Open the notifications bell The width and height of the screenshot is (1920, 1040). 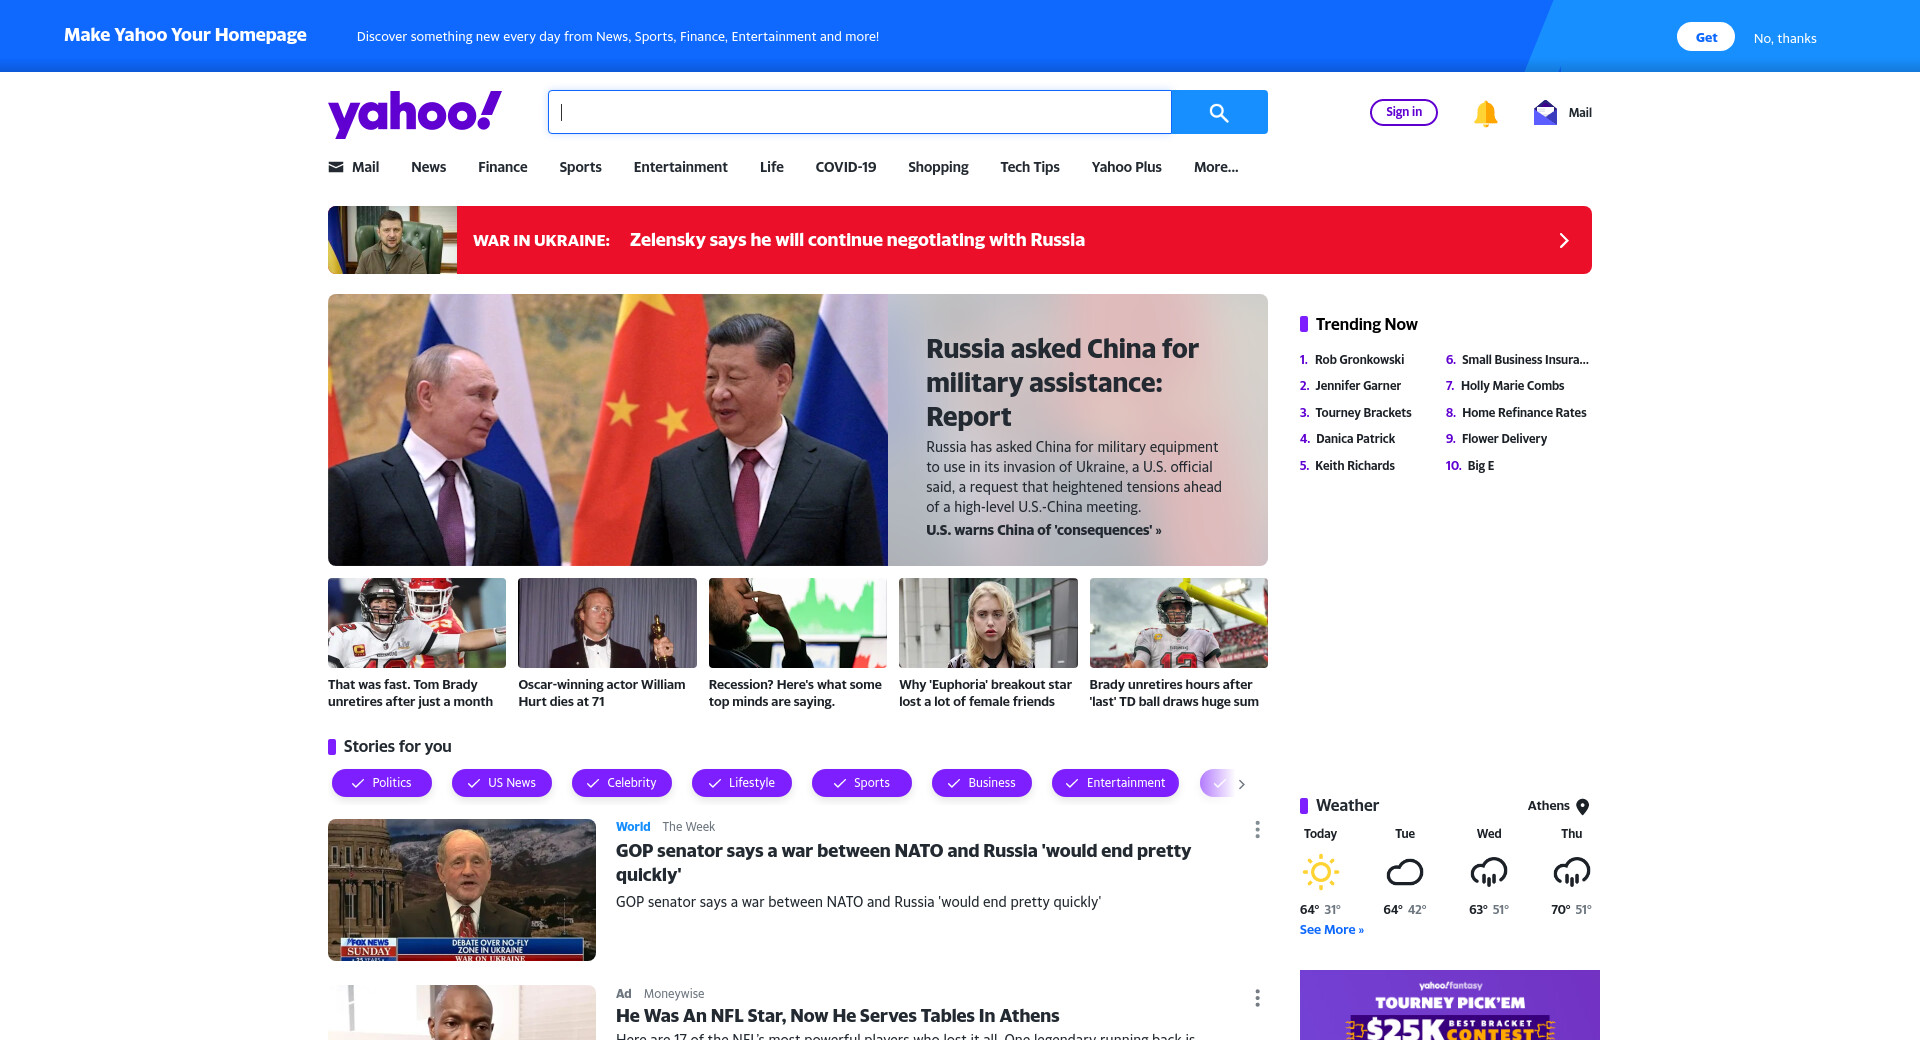pyautogui.click(x=1485, y=113)
